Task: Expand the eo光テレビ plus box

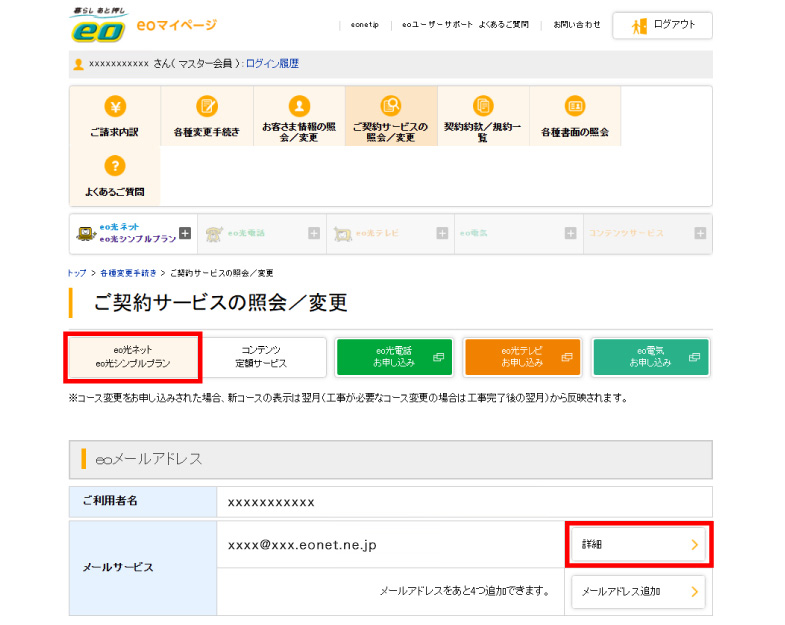Action: point(442,233)
